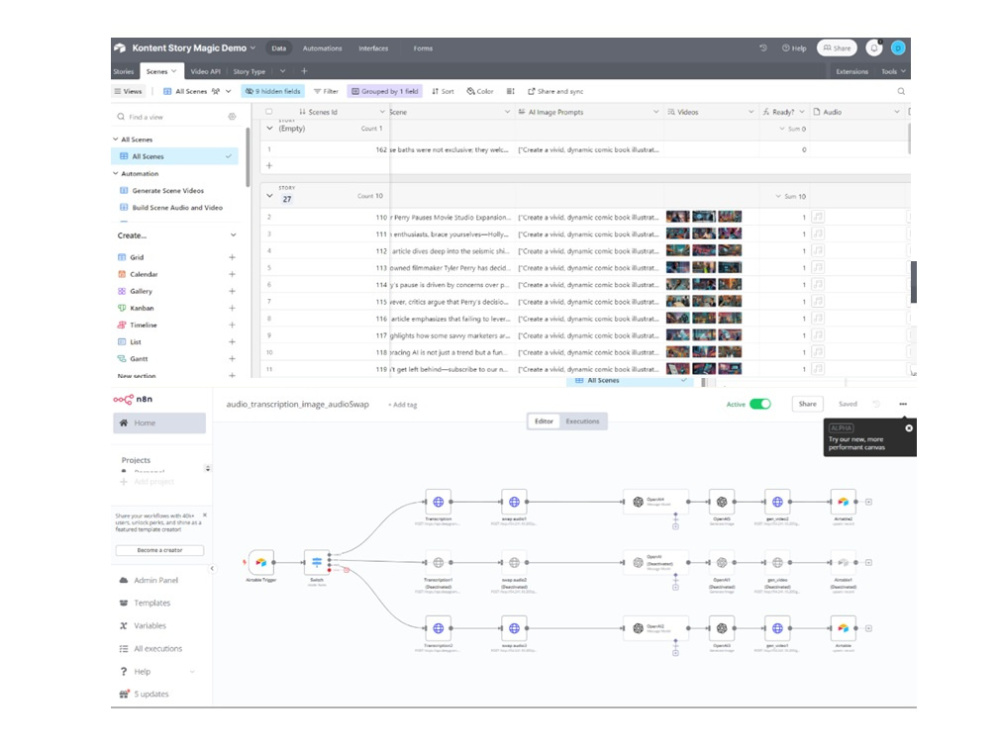Open n8n All executions sidebar item
This screenshot has width=1000, height=750.
(x=158, y=649)
